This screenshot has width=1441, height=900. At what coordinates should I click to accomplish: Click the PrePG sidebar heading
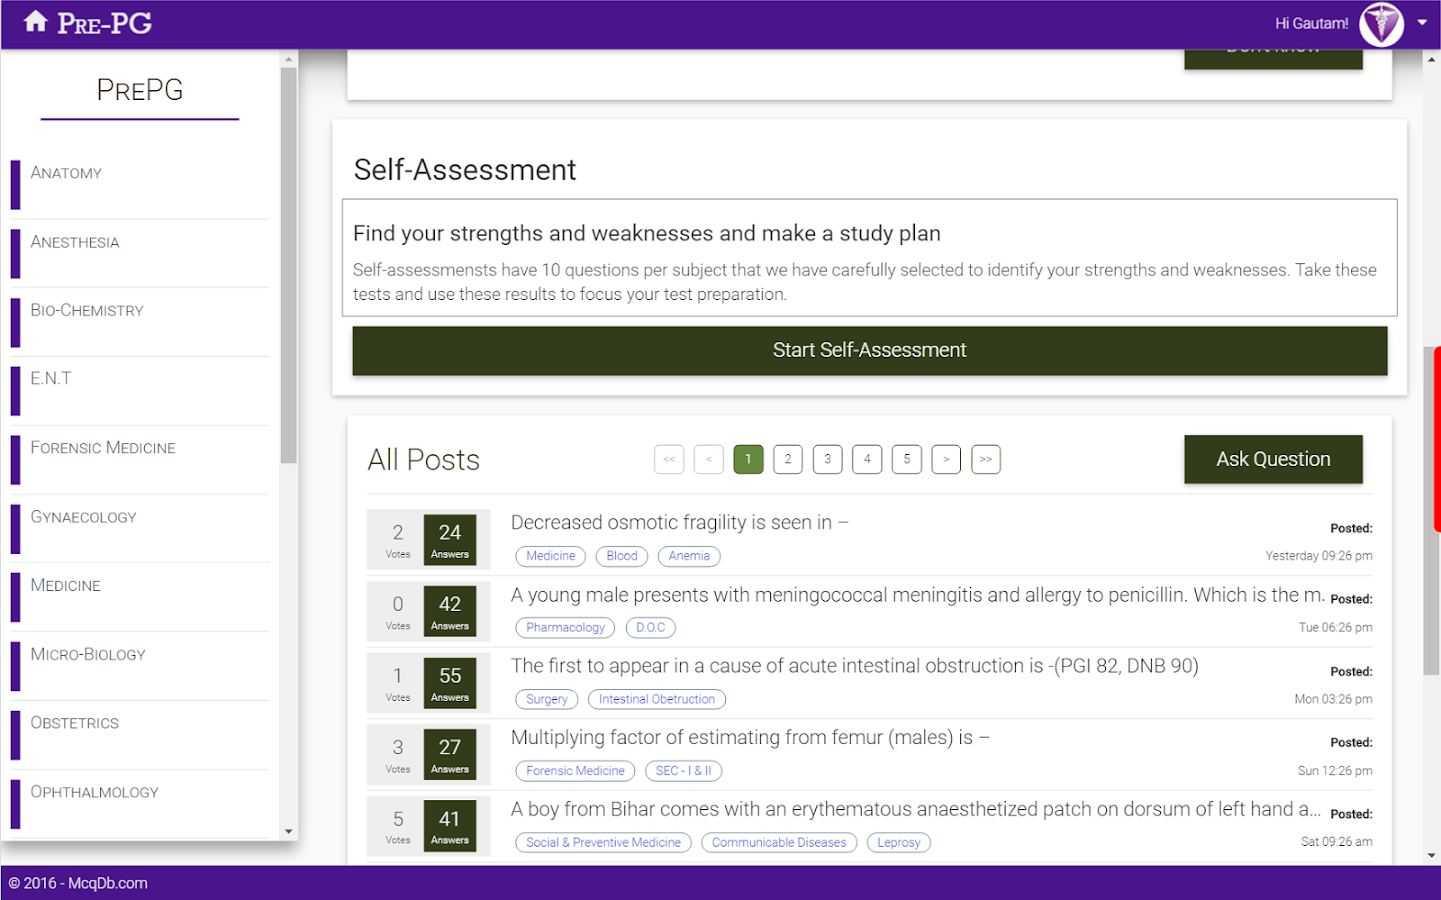pyautogui.click(x=140, y=90)
